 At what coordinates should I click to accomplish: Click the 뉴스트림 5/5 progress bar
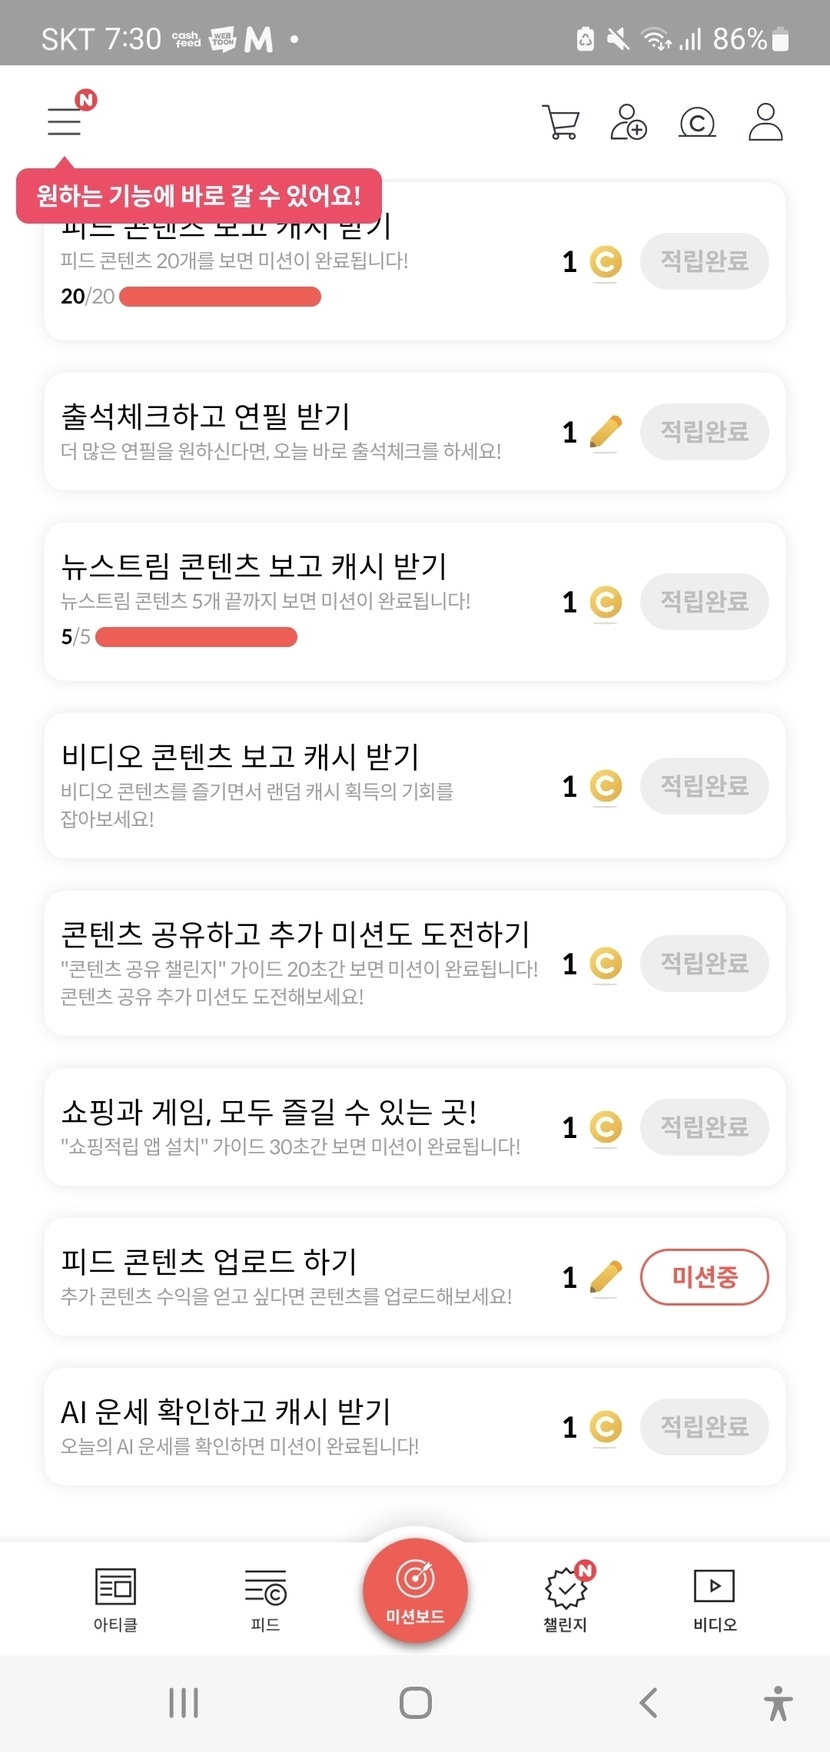click(x=196, y=637)
